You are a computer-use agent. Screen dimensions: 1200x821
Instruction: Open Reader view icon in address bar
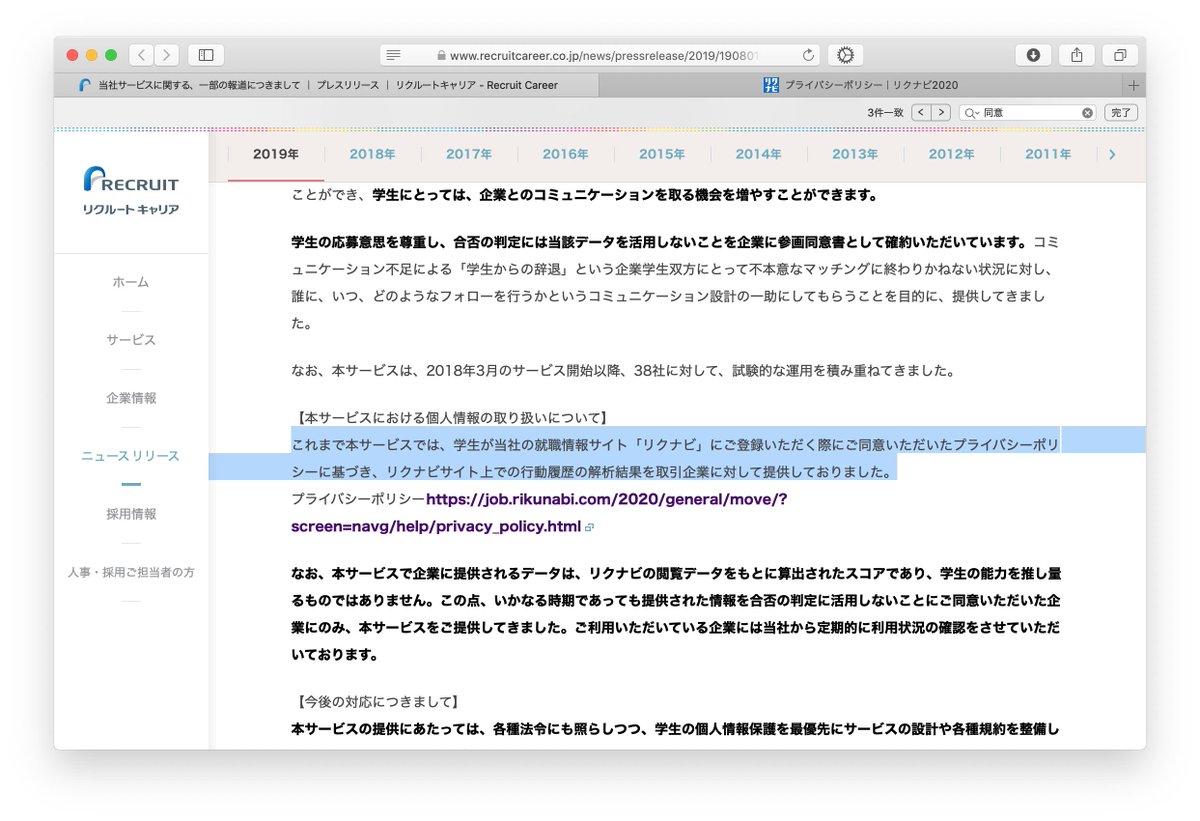(x=394, y=55)
